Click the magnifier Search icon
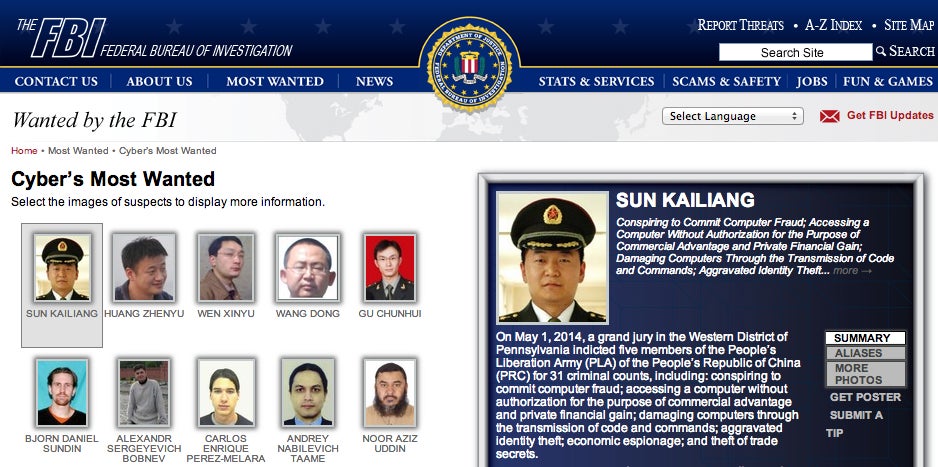Screen dimensions: 938x467 881,51
